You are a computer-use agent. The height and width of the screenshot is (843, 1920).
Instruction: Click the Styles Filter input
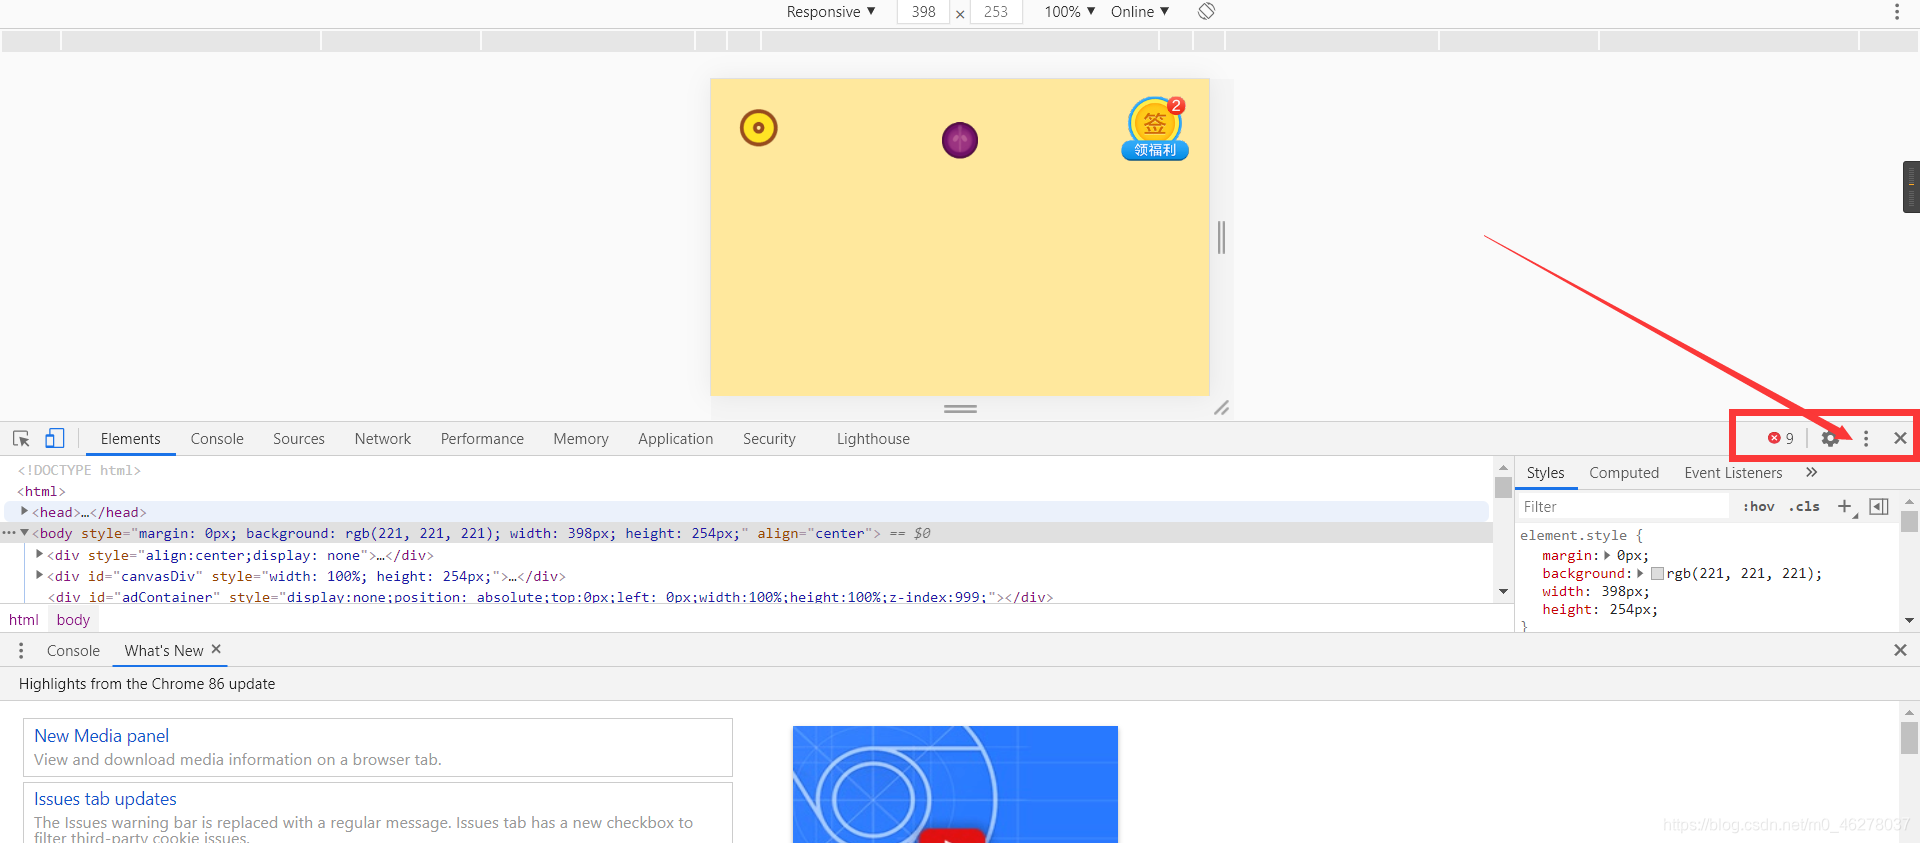(1622, 507)
